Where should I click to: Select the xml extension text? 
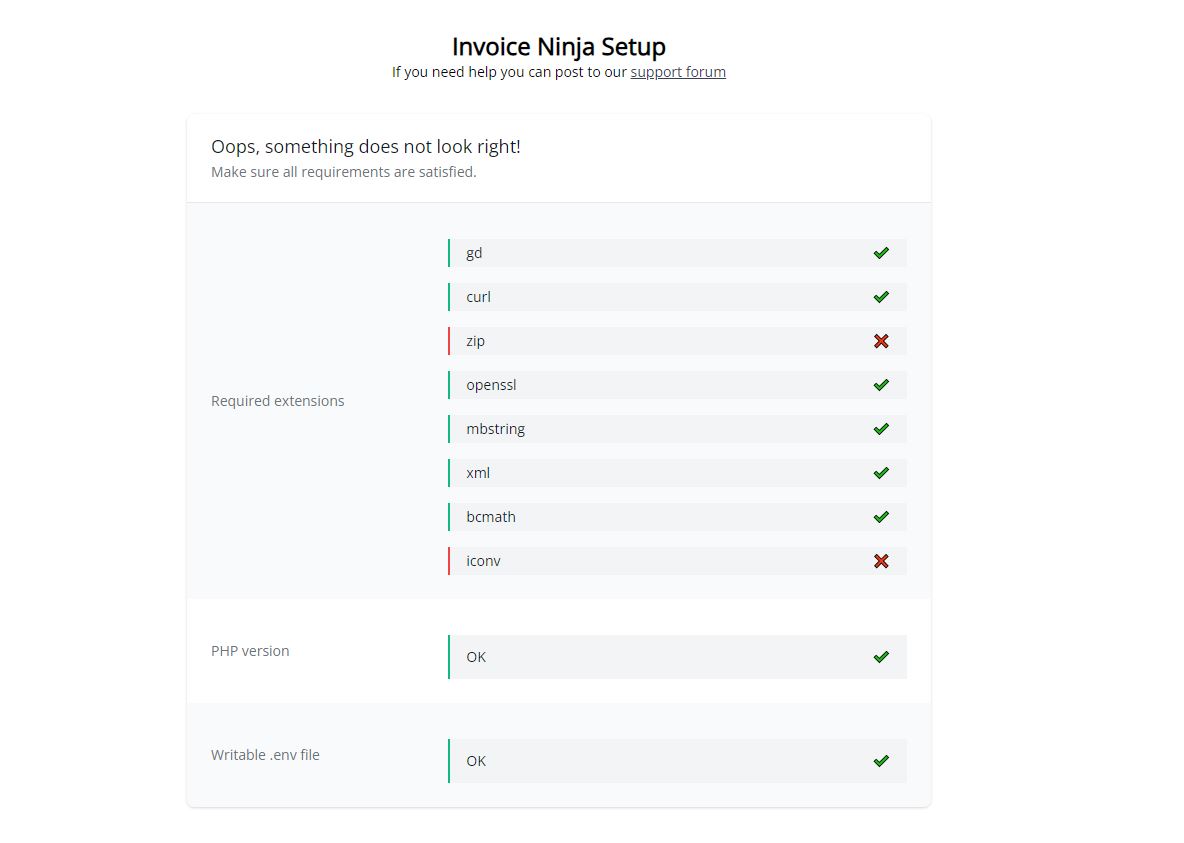tap(478, 473)
